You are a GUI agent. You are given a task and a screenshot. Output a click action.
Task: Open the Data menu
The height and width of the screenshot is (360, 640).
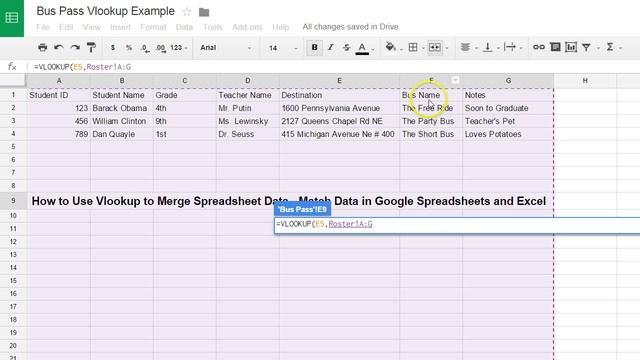coord(184,27)
